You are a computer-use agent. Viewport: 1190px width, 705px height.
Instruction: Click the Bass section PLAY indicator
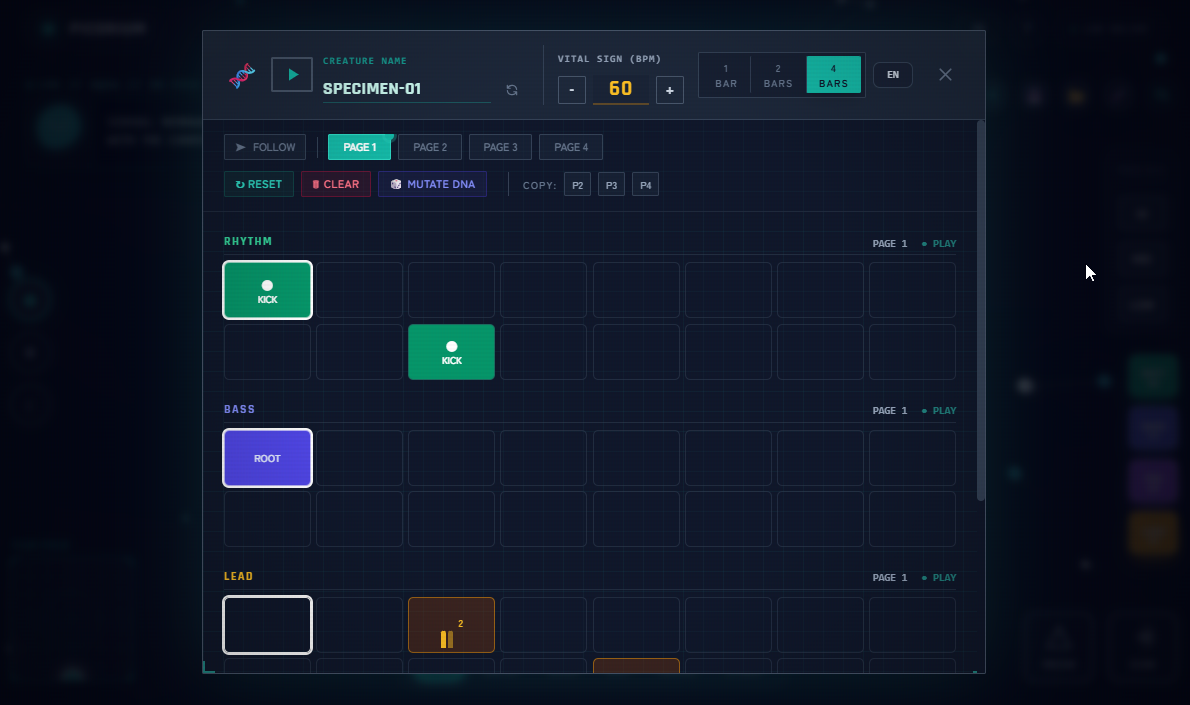click(x=939, y=411)
